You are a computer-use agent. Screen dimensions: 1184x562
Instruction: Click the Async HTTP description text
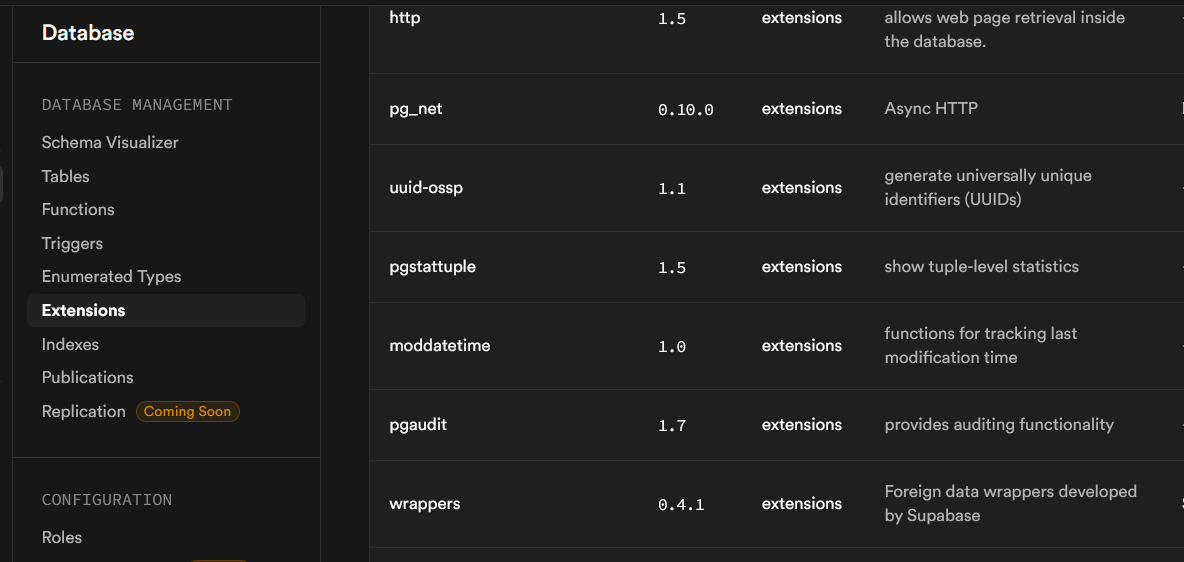931,109
